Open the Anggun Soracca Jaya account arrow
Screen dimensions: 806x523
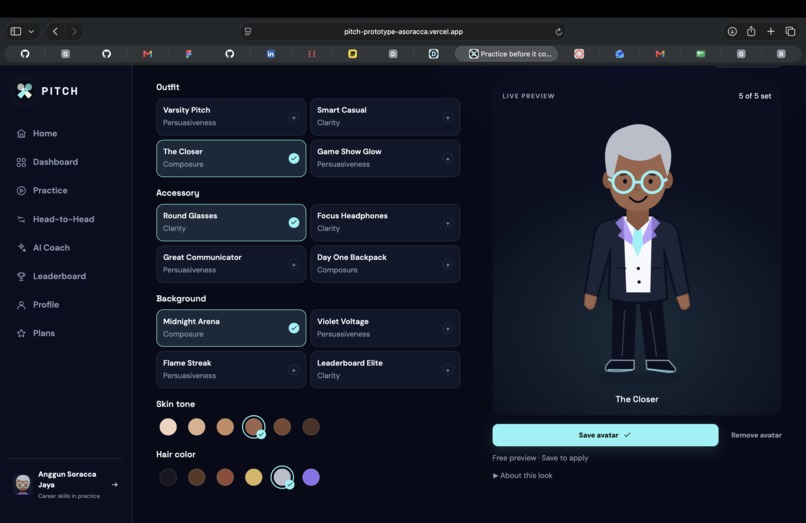click(x=115, y=484)
